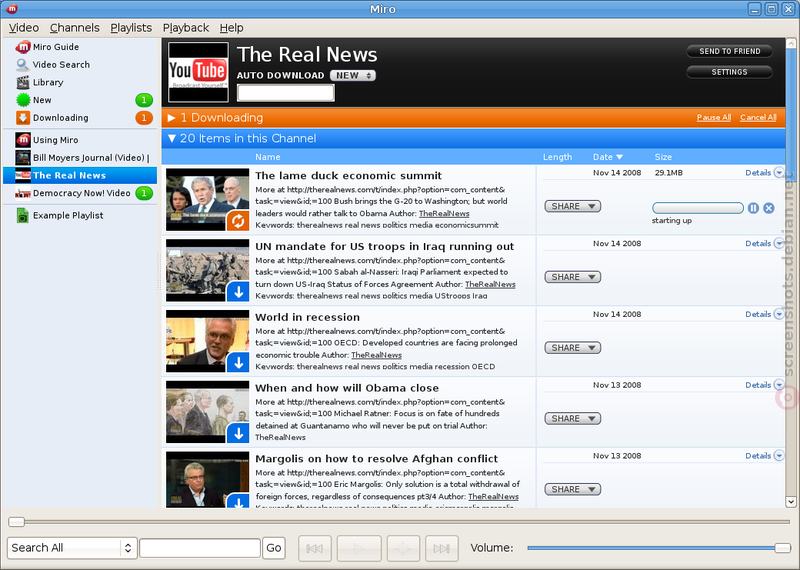The height and width of the screenshot is (570, 800).
Task: Click the starting up download progress bar
Action: 697,208
